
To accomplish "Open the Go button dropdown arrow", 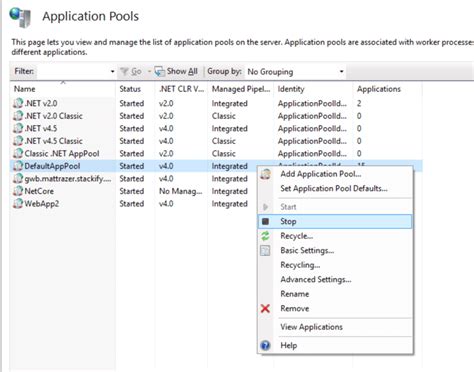I will pyautogui.click(x=149, y=71).
